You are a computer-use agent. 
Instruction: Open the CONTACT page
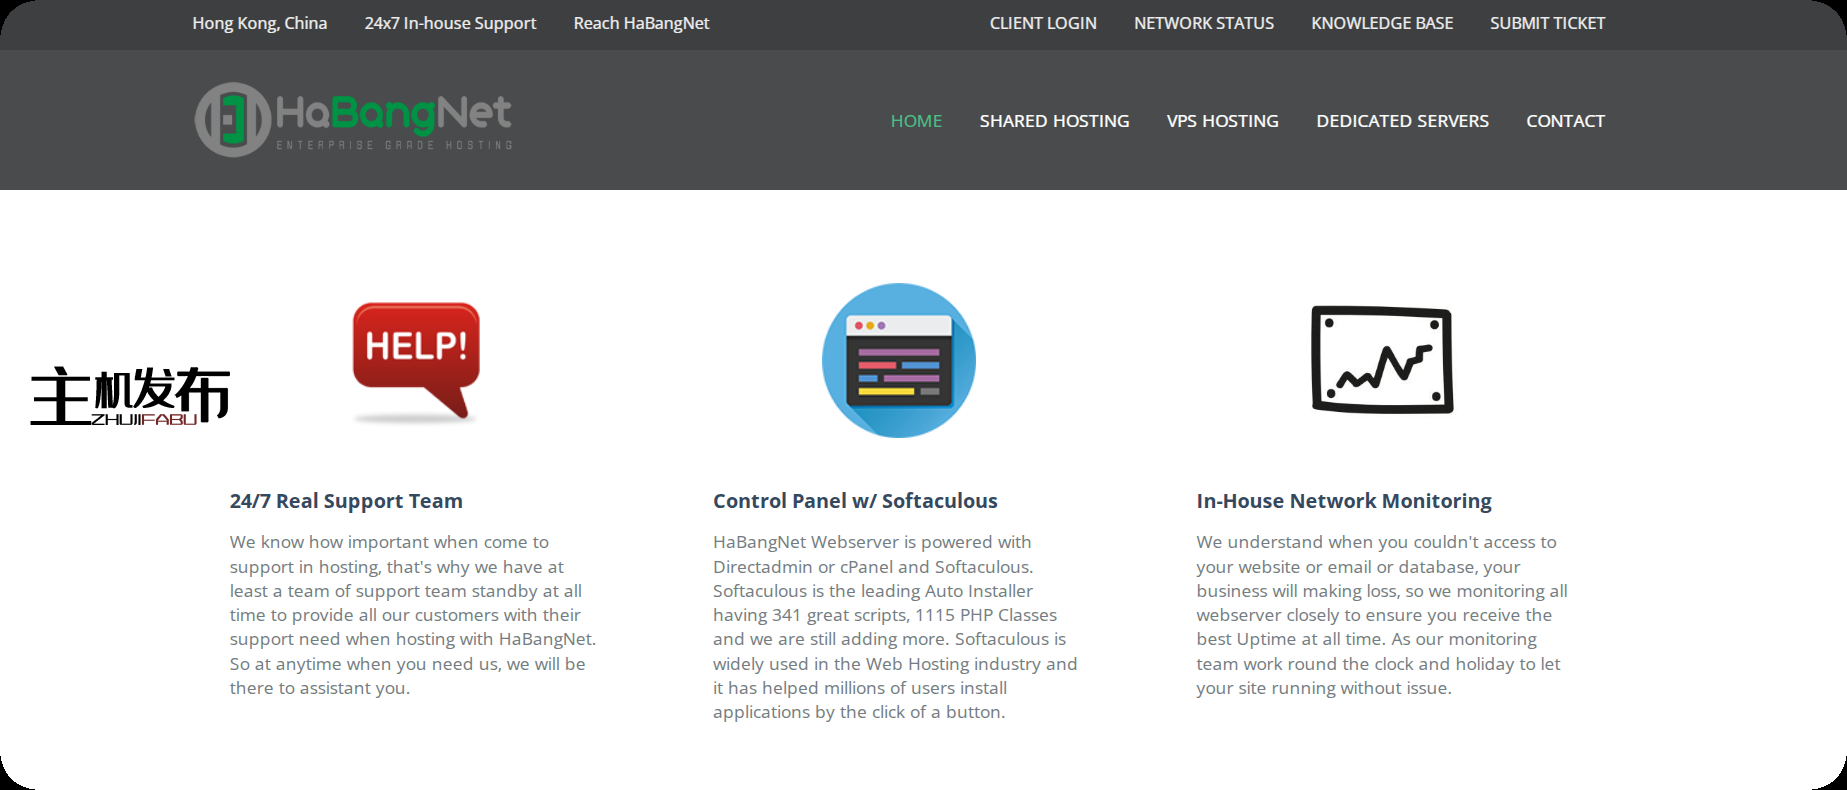[x=1565, y=121]
